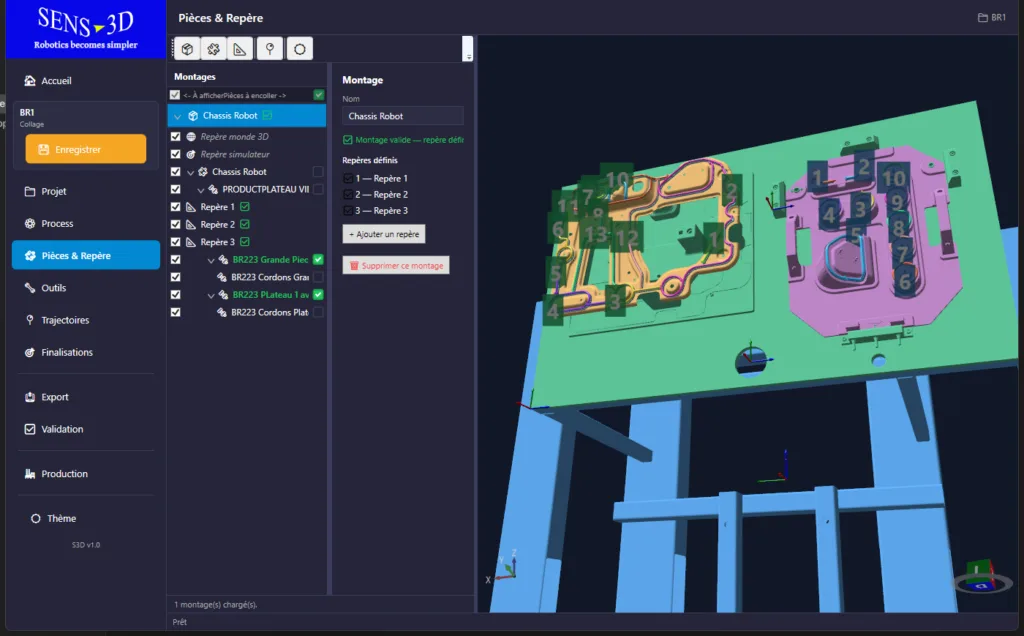Click set-square icon of Repère 2

(191, 225)
